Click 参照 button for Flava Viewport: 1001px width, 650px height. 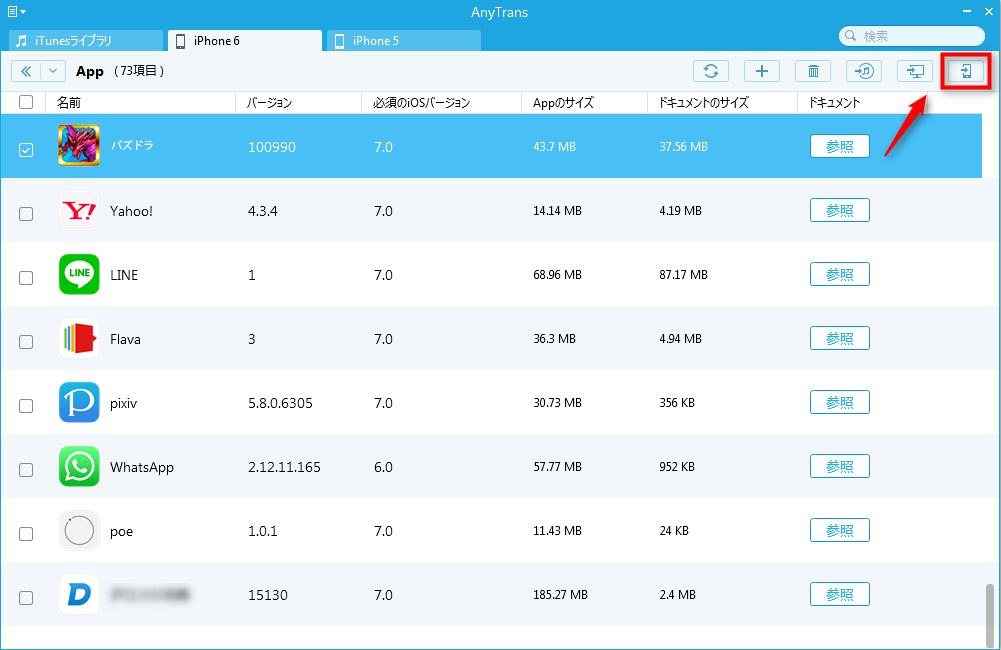(839, 338)
